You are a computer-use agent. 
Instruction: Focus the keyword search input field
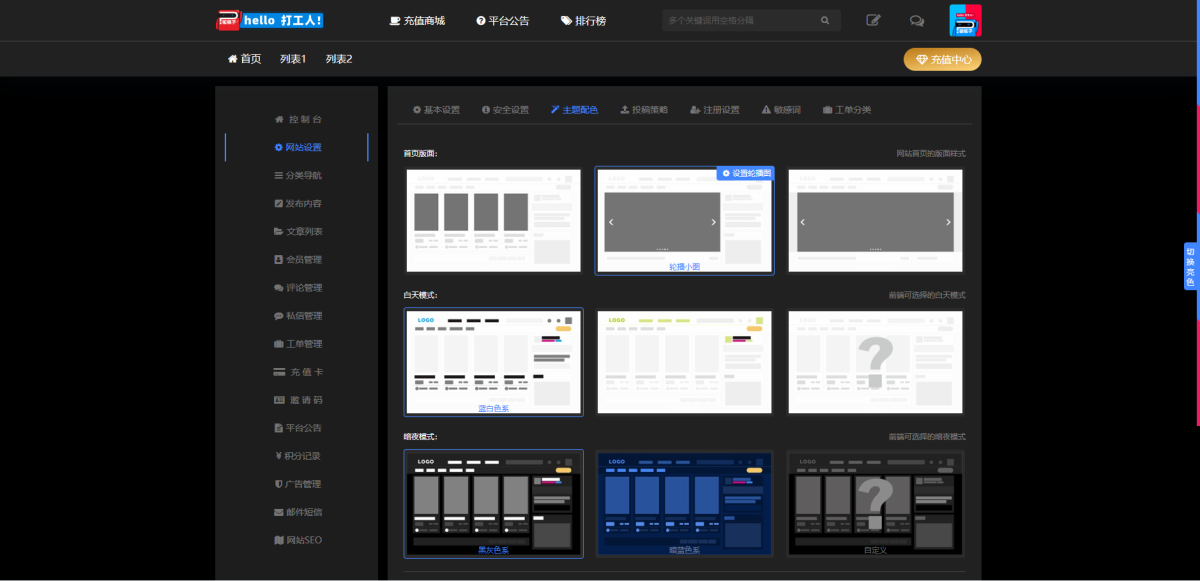[740, 20]
